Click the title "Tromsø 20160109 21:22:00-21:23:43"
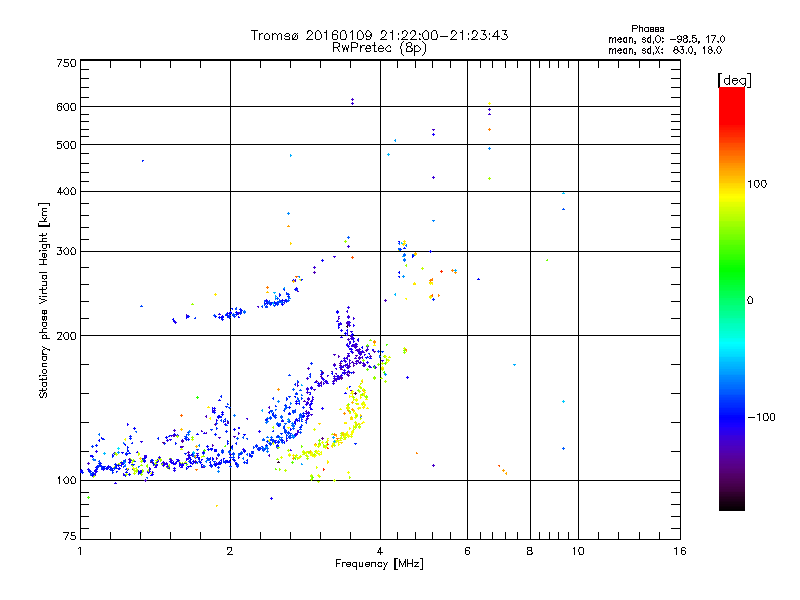This screenshot has width=800, height=600. [379, 35]
